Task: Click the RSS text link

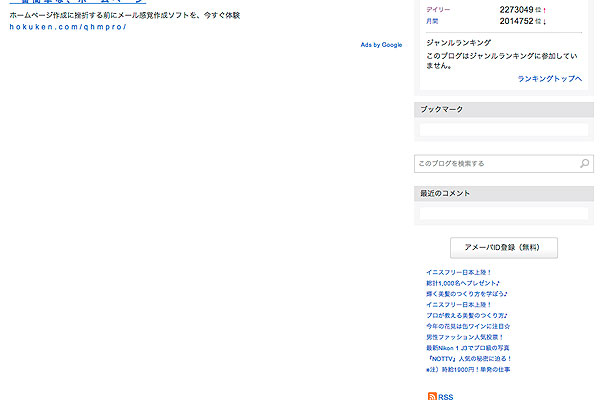Action: click(445, 397)
